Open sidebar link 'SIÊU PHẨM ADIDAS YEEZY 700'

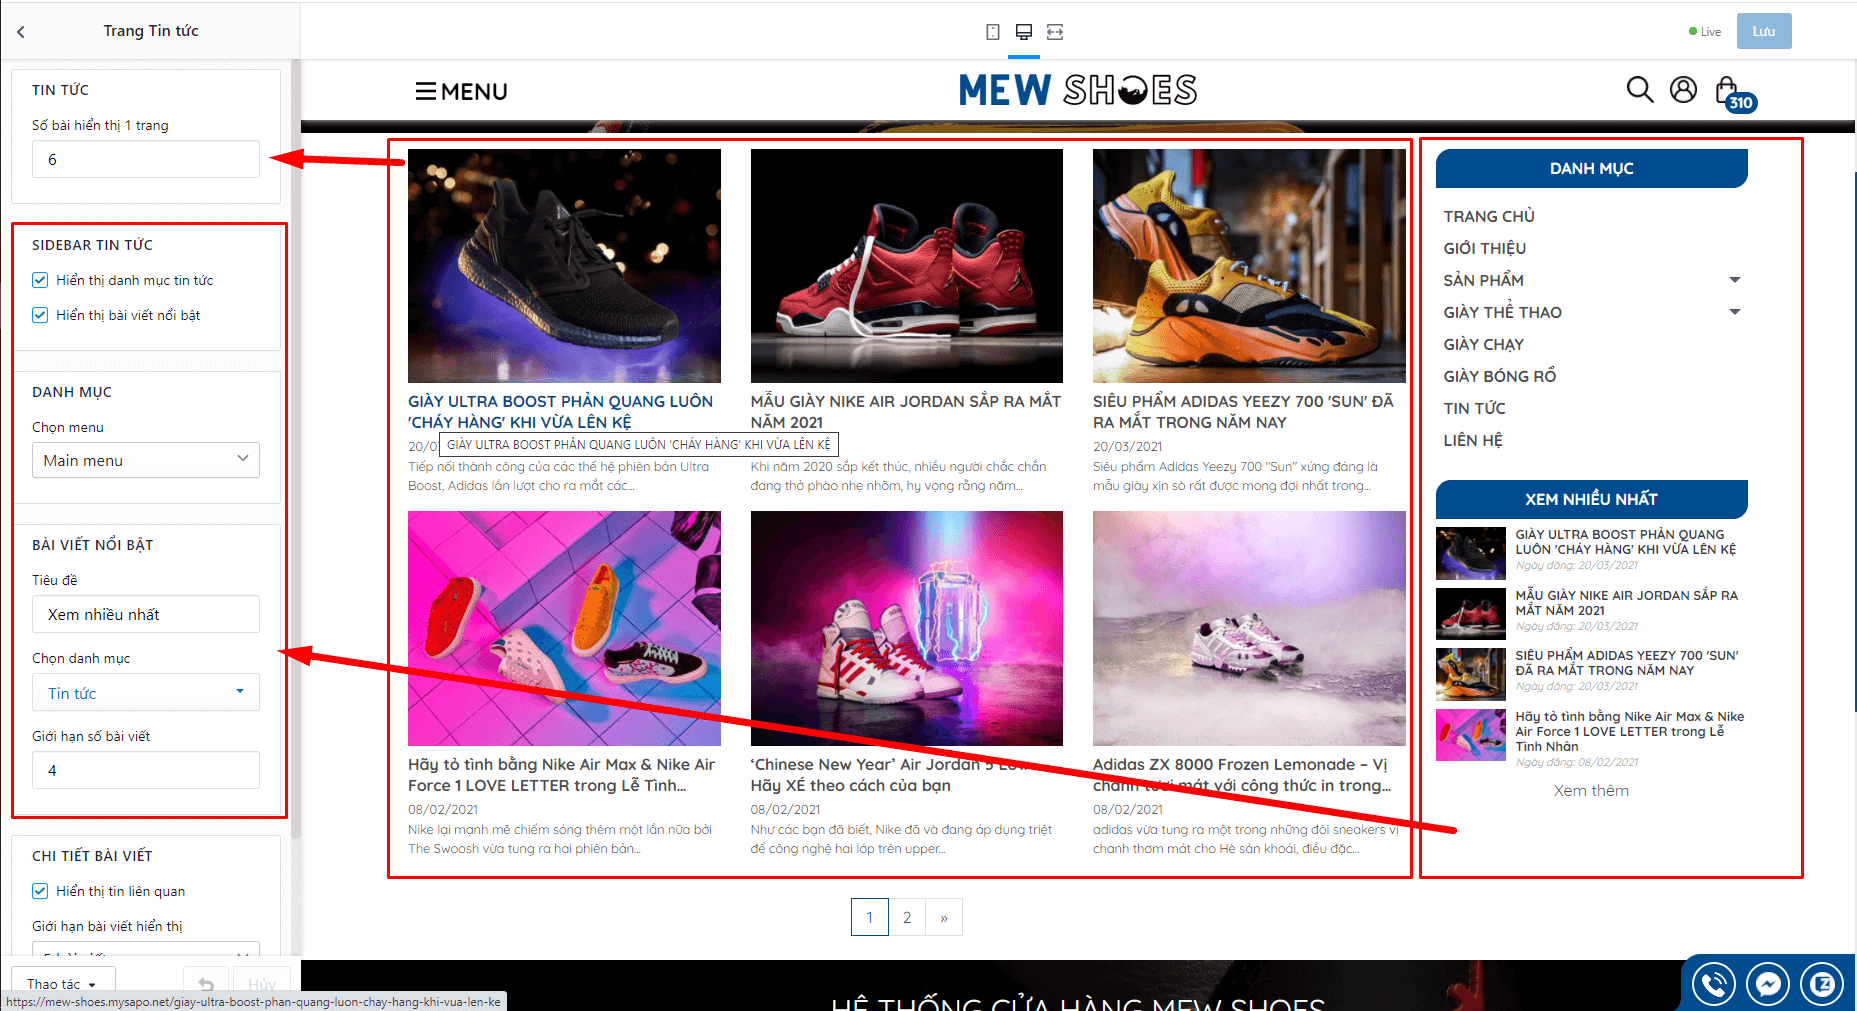[x=1627, y=663]
